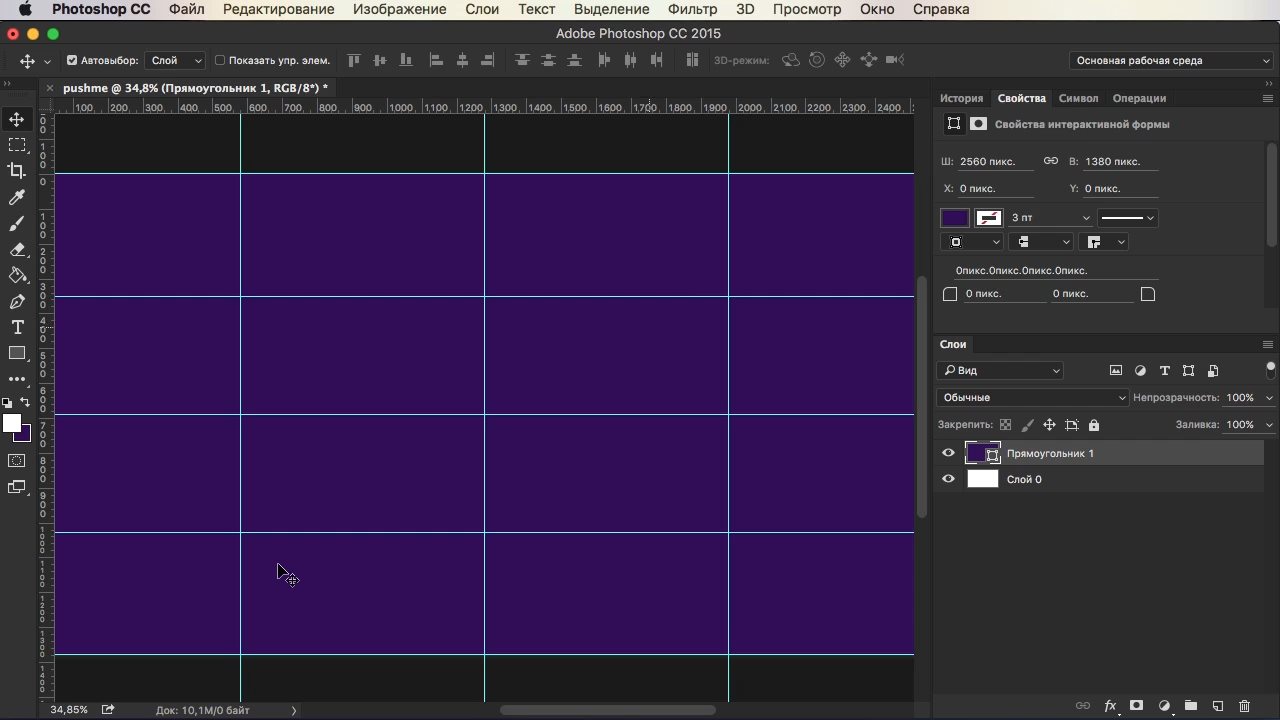Click the white foreground color swatch
This screenshot has height=720, width=1280.
point(11,423)
